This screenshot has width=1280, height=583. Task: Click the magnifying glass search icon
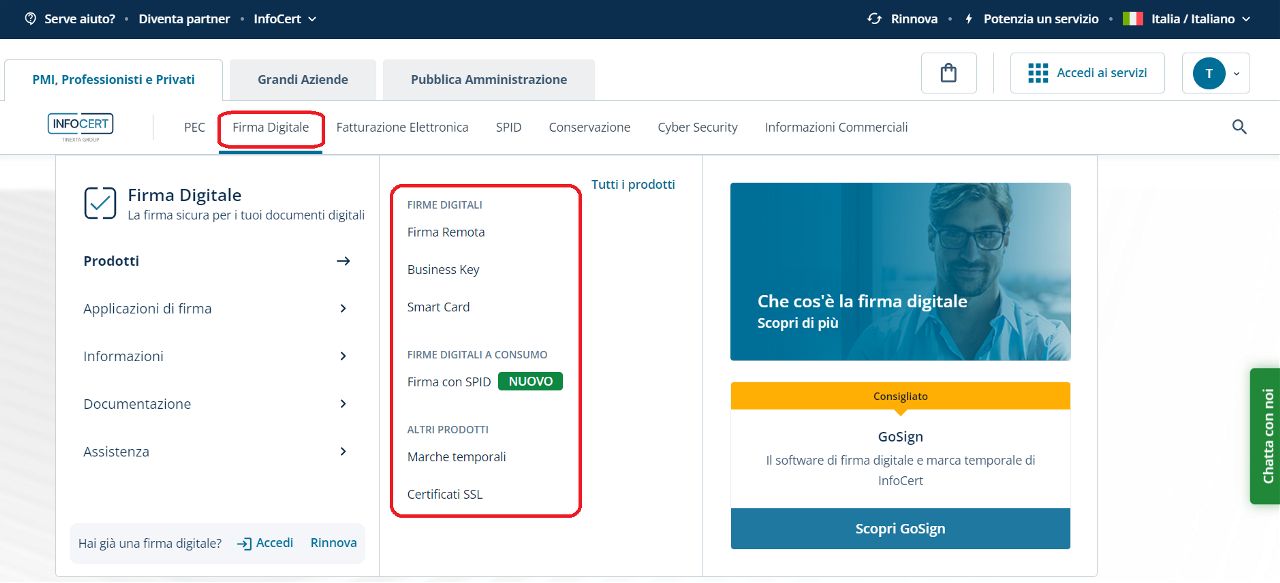(x=1239, y=127)
